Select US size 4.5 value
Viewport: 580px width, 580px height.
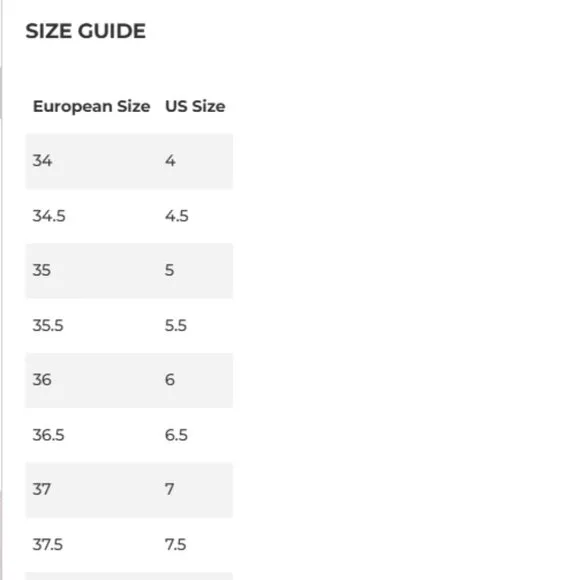click(x=176, y=216)
